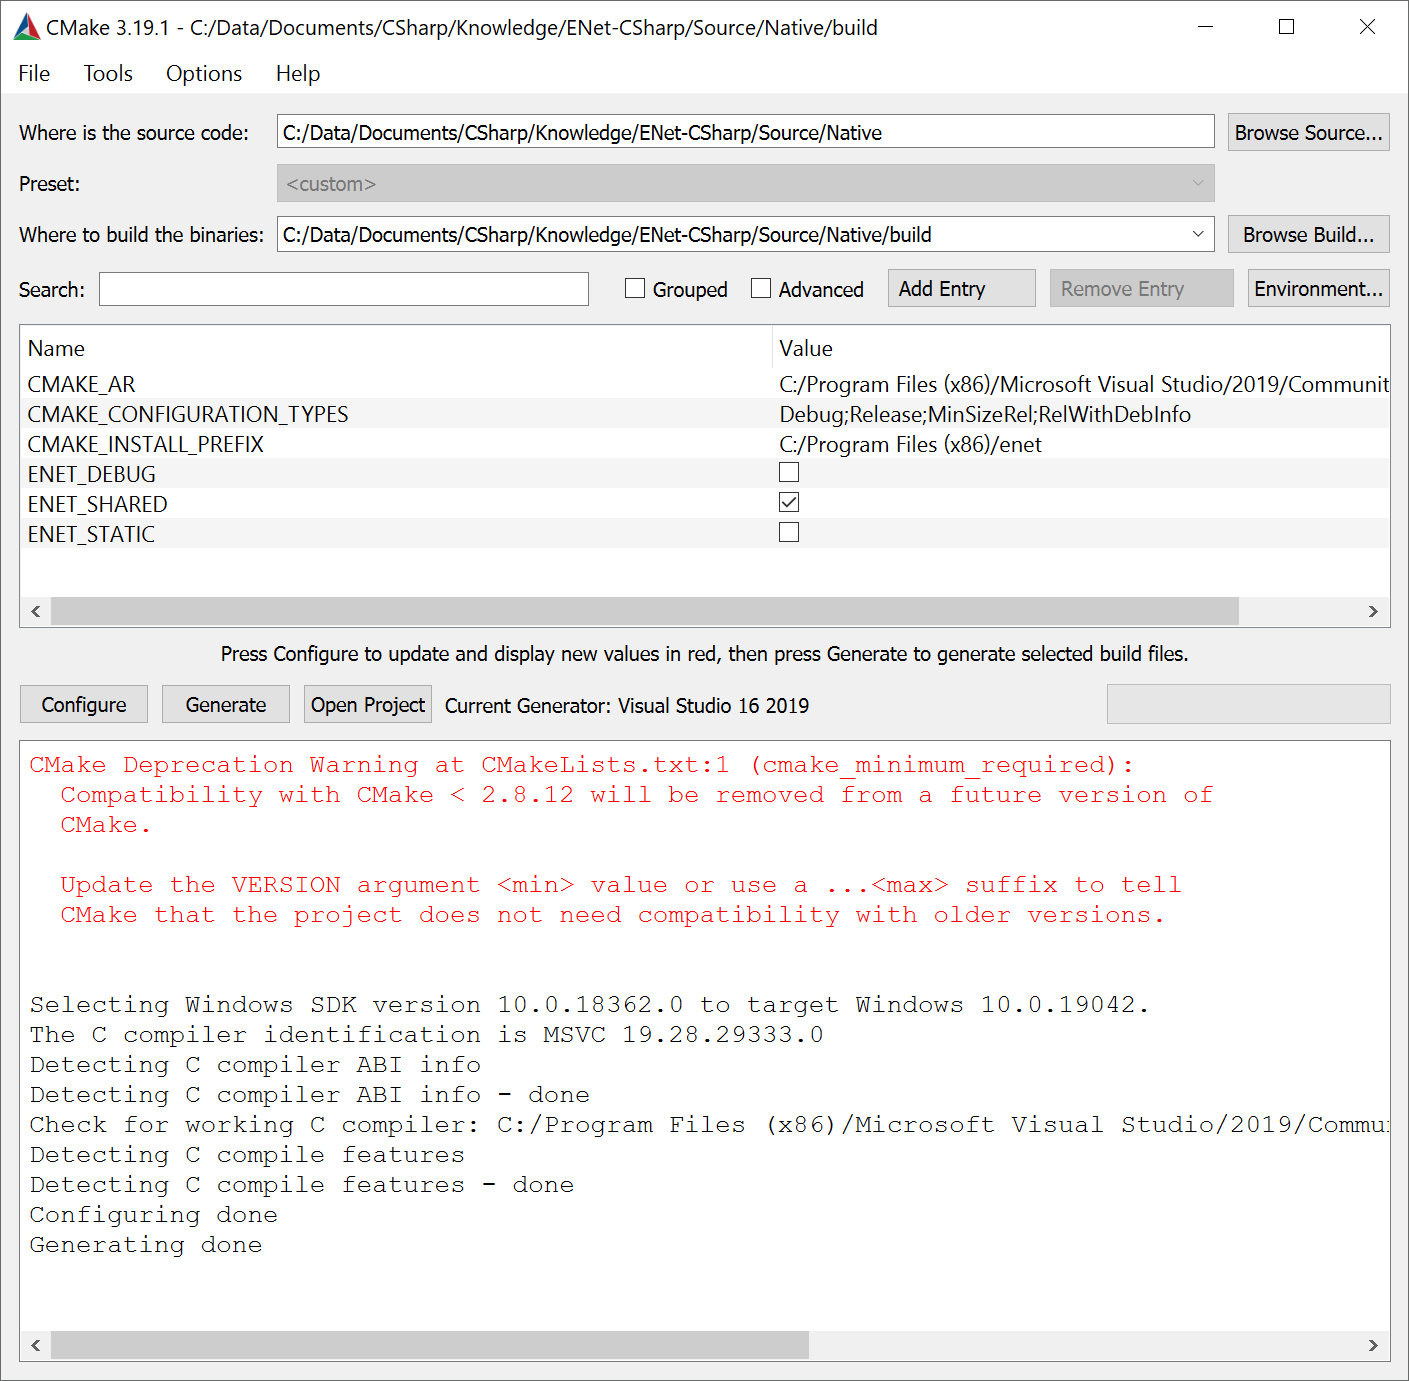This screenshot has width=1409, height=1381.
Task: Click 'Current Generator: Visual Studio 16 2019' label
Action: coord(627,705)
